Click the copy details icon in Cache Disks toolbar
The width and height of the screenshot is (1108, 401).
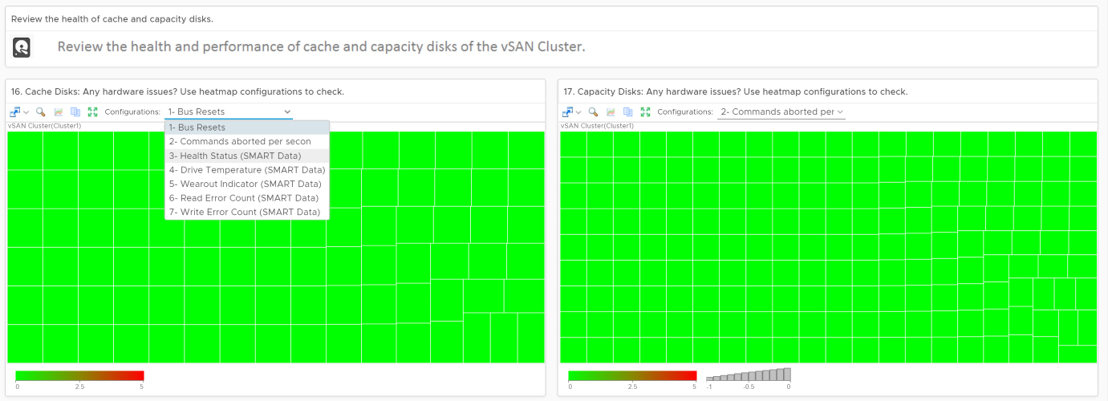[75, 112]
